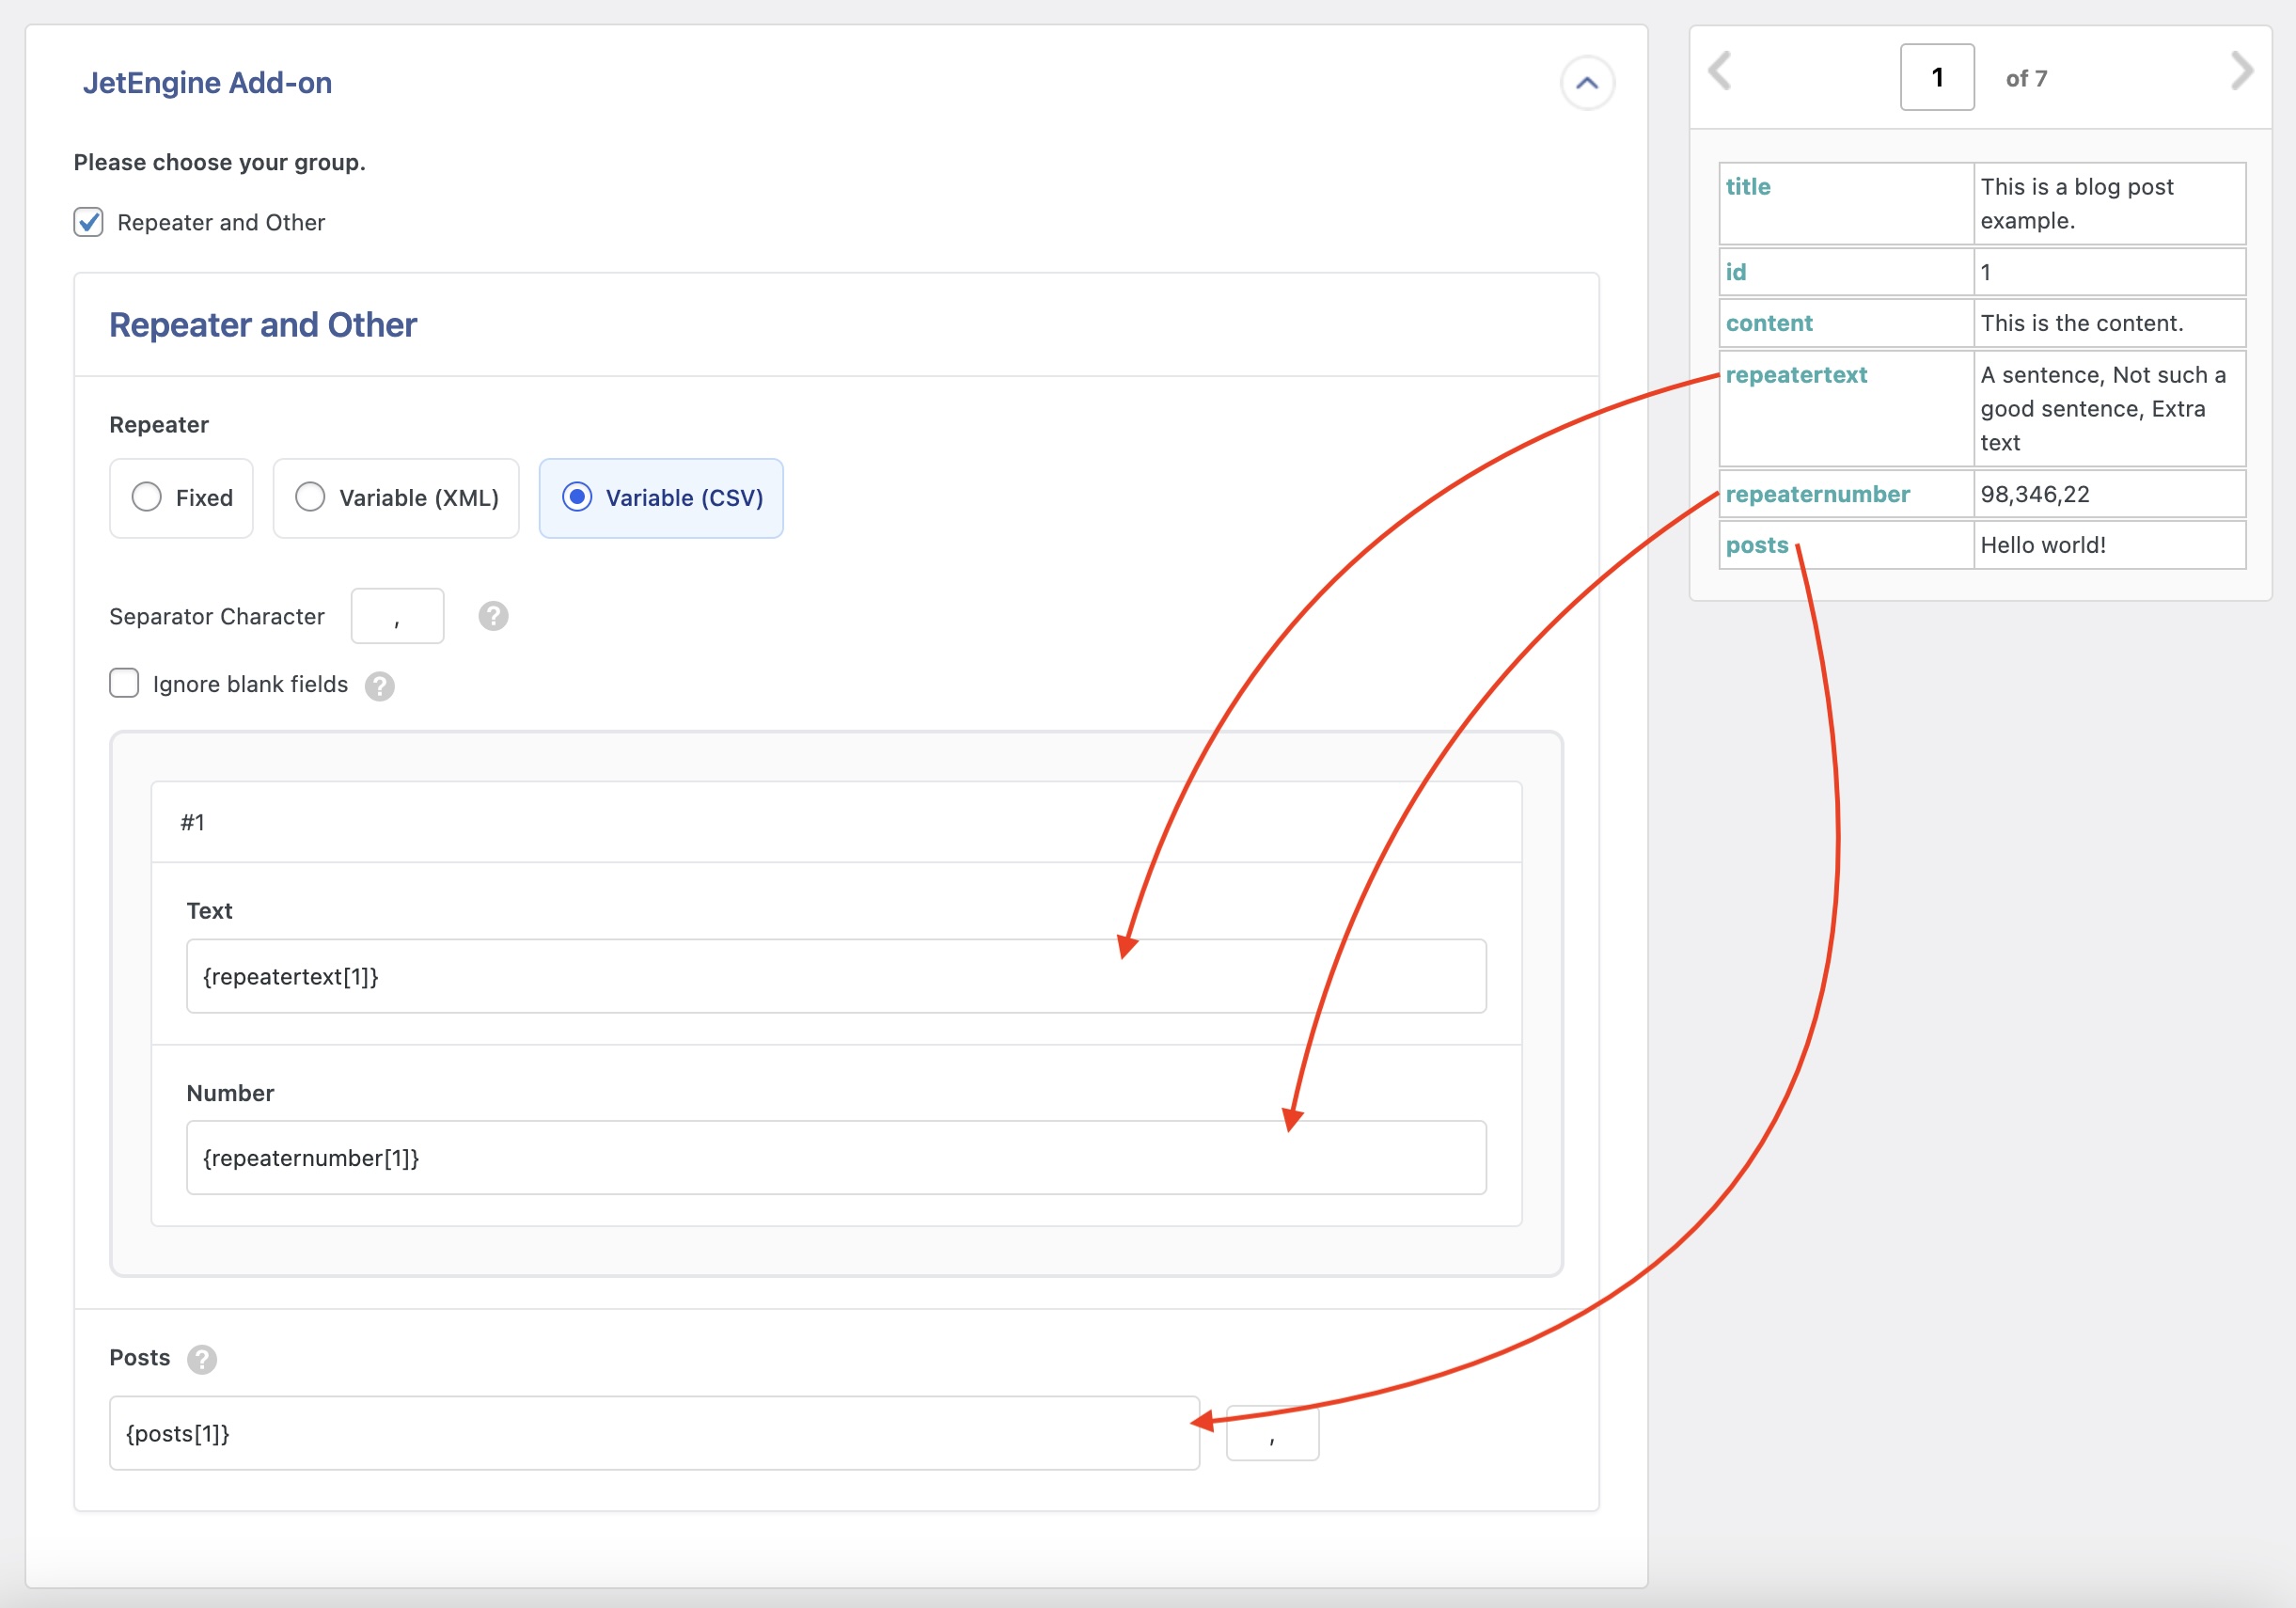Enable Ignore blank fields
Viewport: 2296px width, 1608px height.
123,683
